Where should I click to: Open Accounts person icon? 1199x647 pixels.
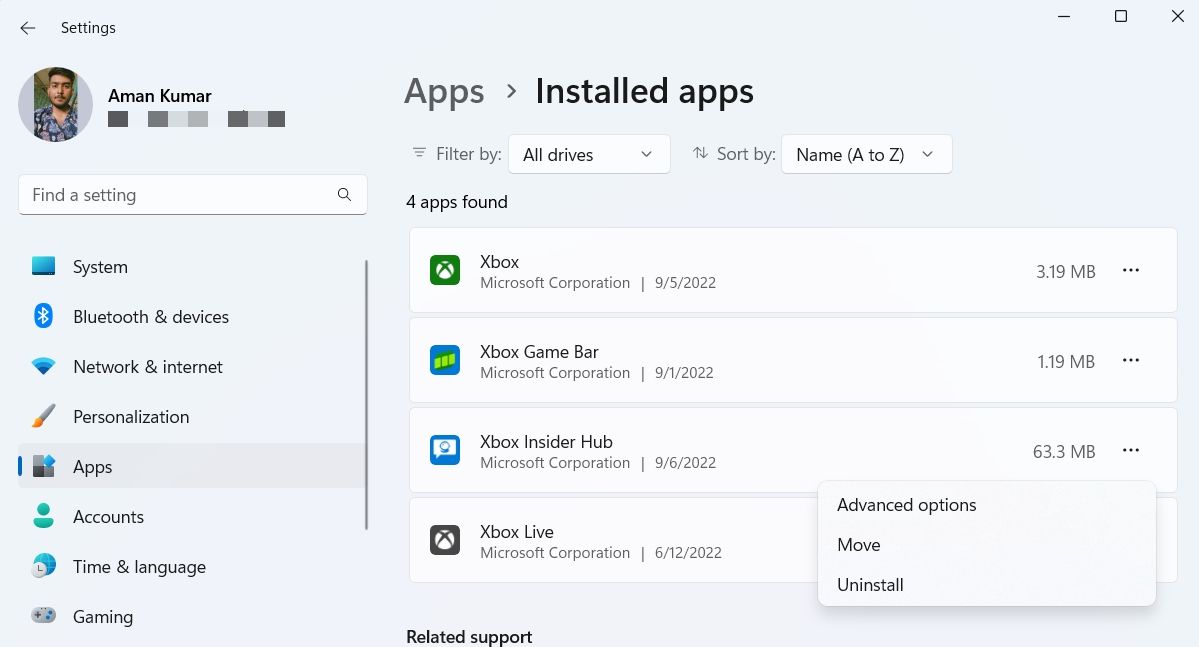pos(44,516)
